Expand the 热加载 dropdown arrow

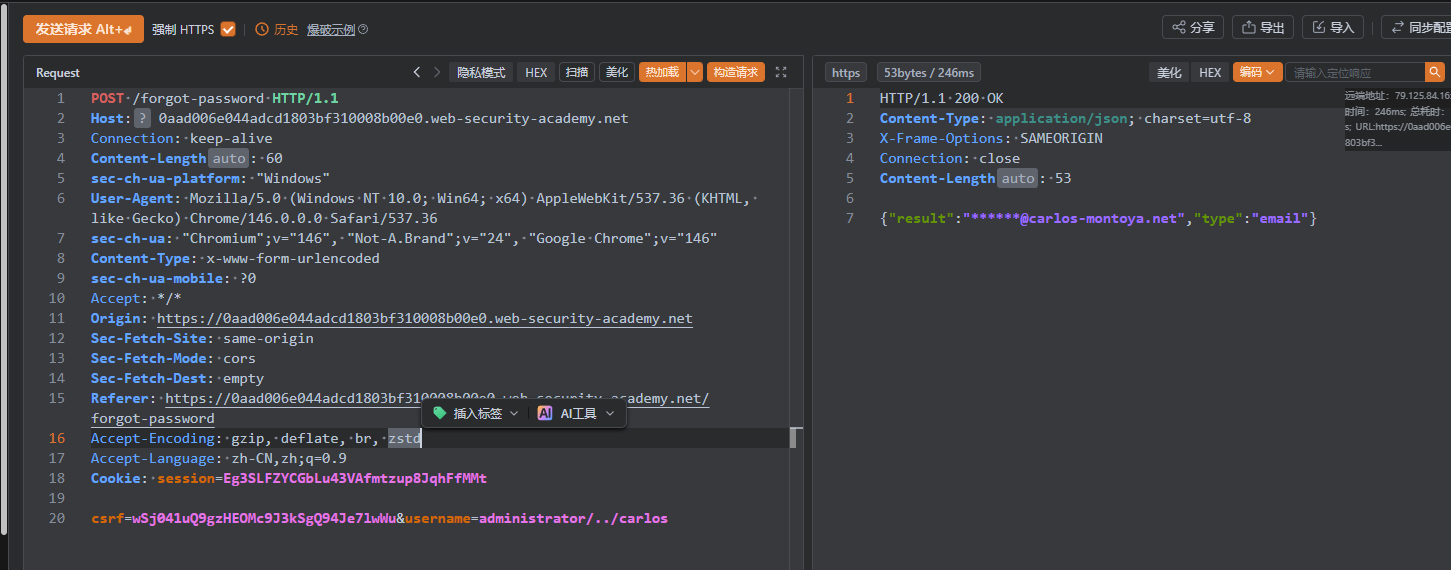tap(695, 72)
